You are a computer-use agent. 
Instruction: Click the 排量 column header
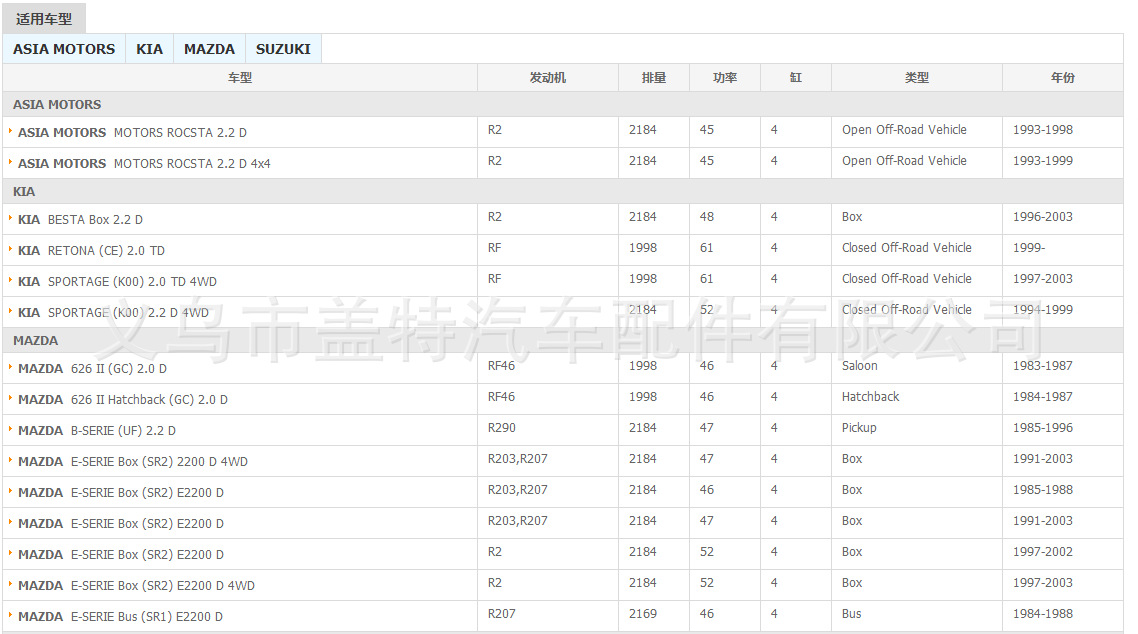pos(654,78)
